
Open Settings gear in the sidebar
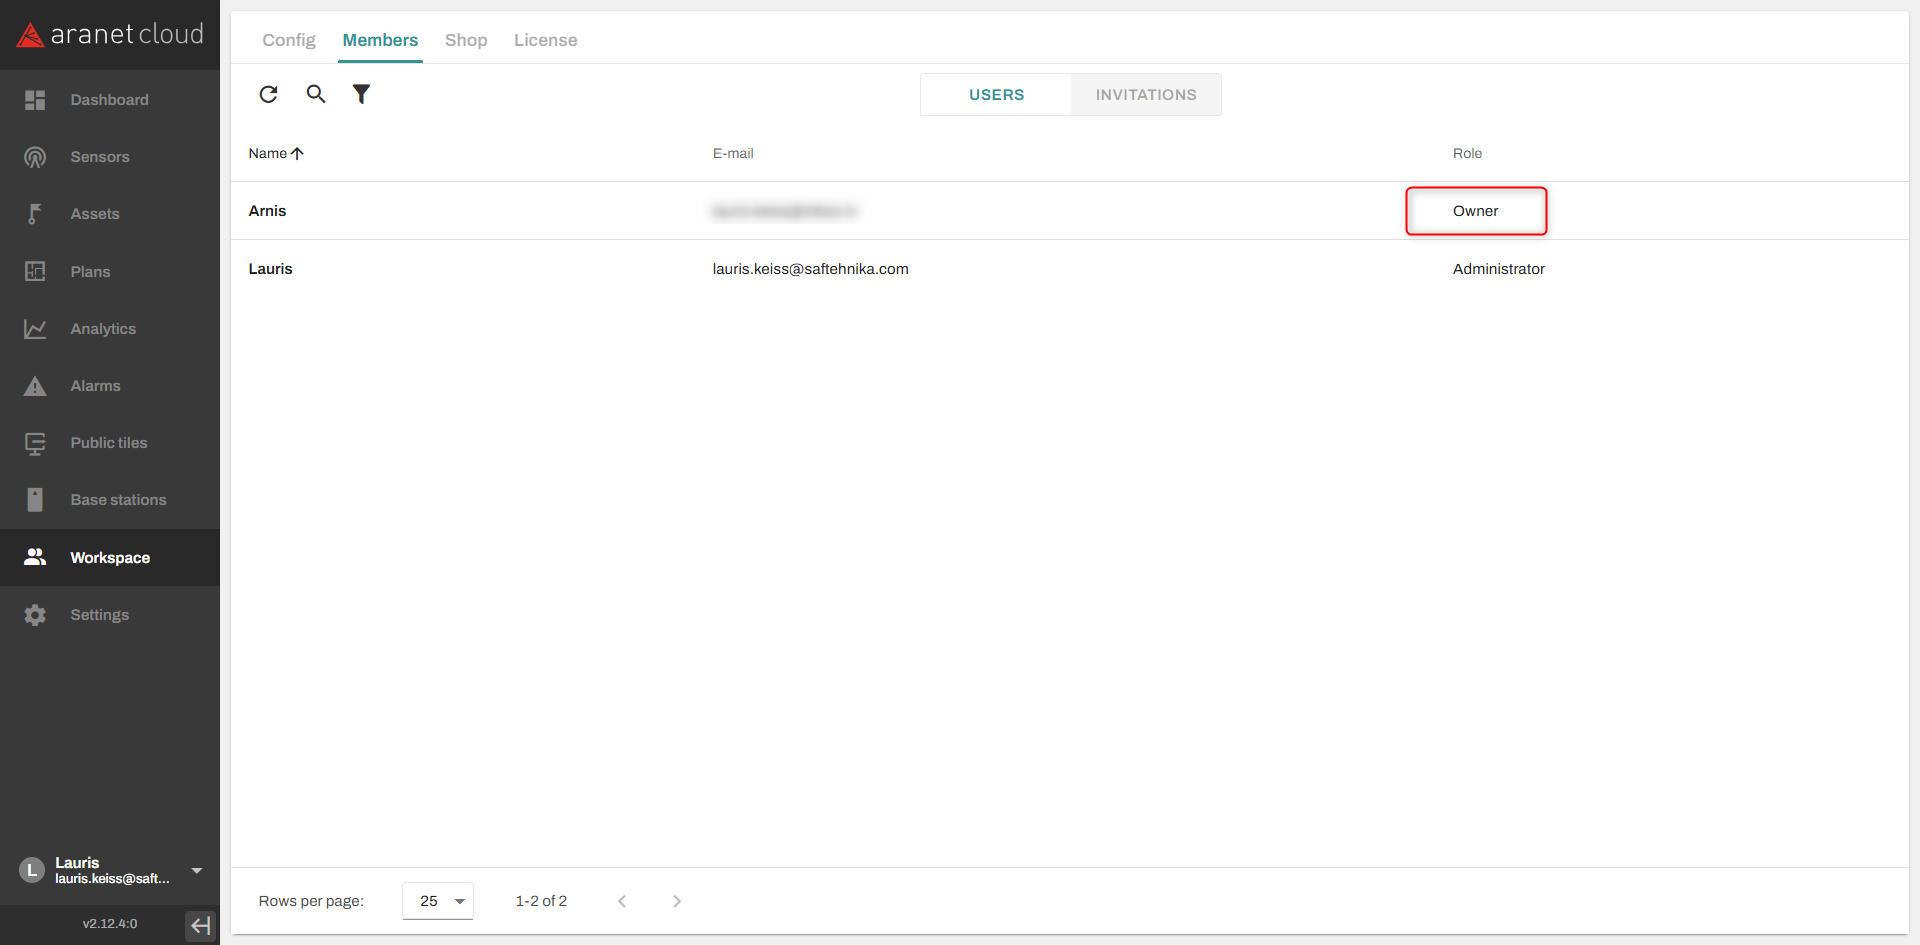click(99, 615)
